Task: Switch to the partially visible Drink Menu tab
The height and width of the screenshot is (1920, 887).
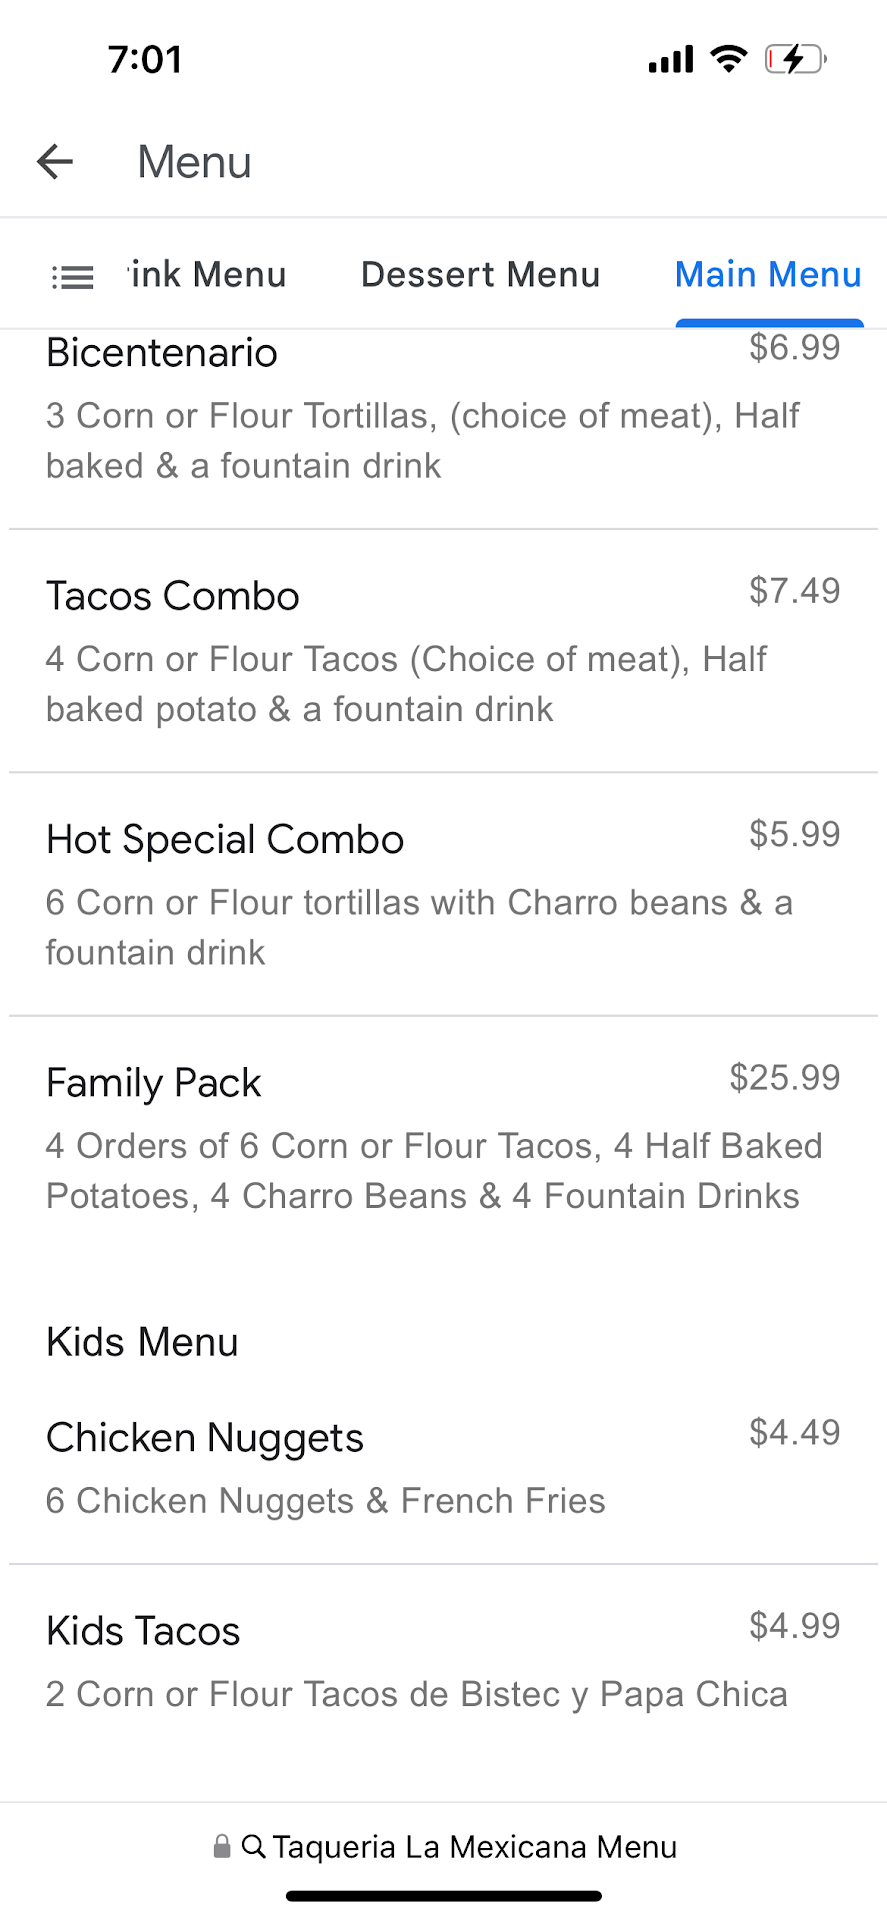Action: coord(208,274)
